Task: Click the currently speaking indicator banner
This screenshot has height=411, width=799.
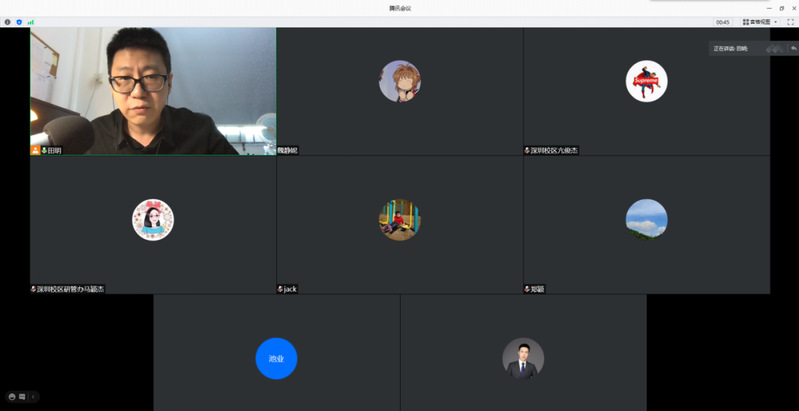Action: pos(735,48)
